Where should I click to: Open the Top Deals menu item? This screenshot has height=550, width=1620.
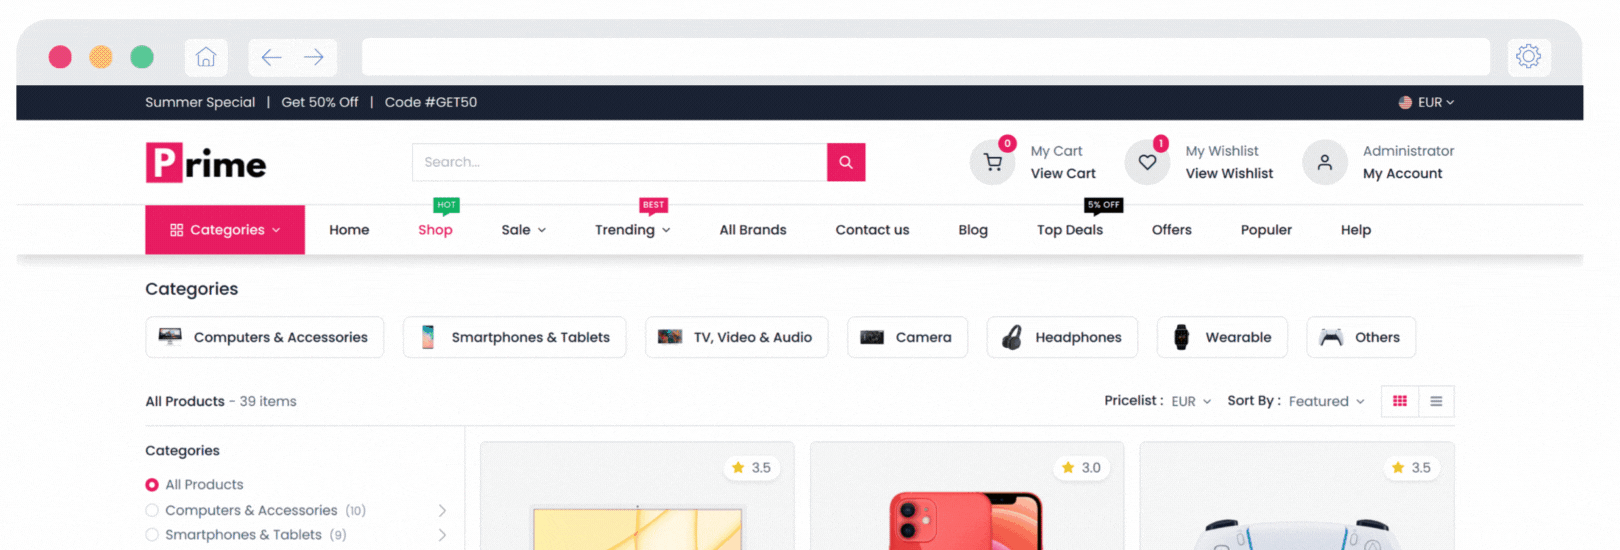pyautogui.click(x=1070, y=230)
